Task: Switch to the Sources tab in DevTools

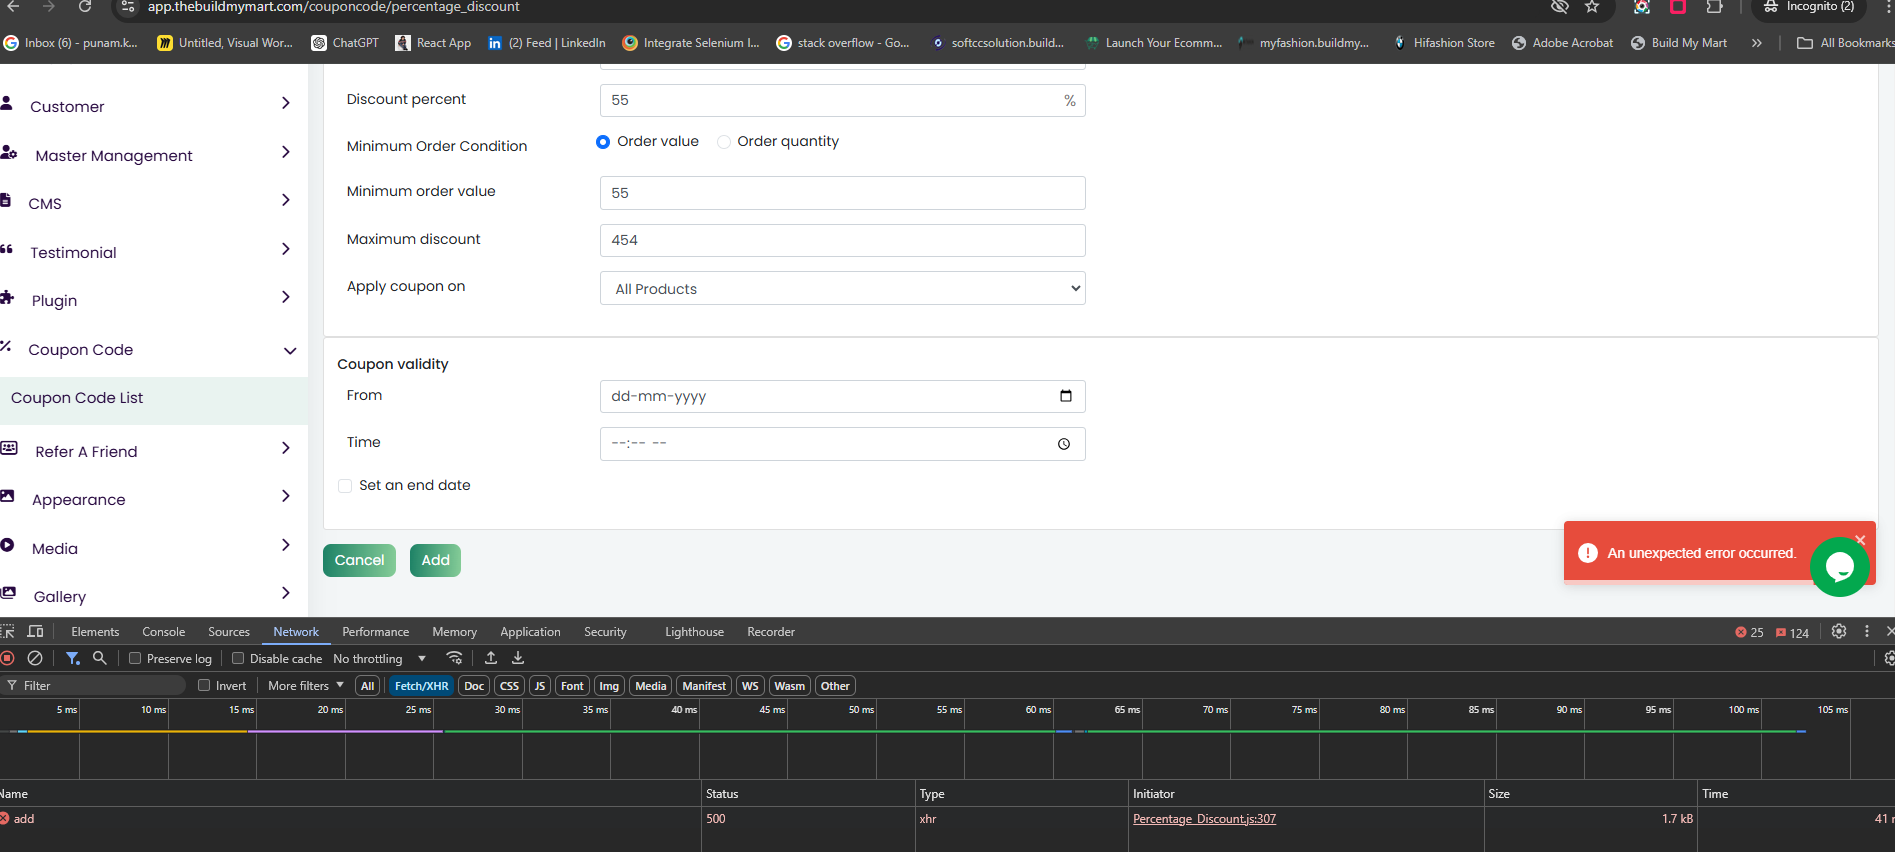Action: pyautogui.click(x=229, y=632)
